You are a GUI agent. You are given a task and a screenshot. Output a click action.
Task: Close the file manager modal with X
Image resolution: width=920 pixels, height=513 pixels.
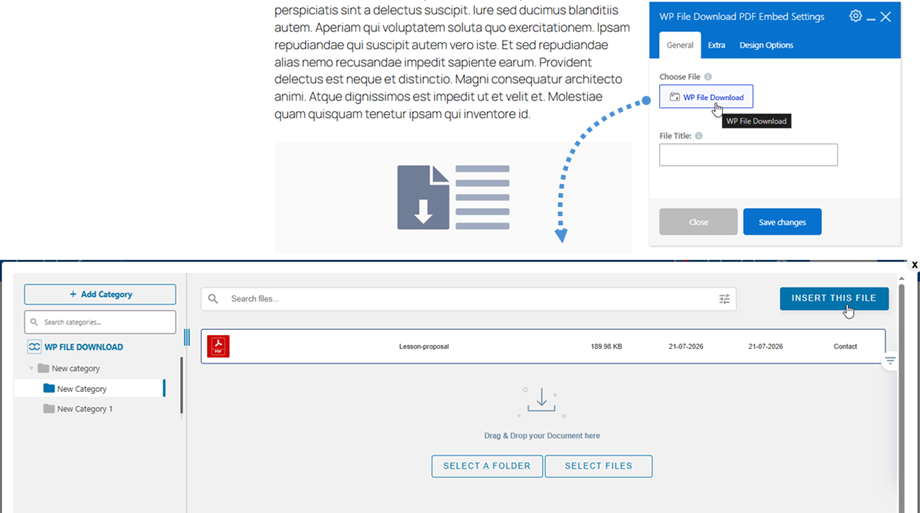coord(914,265)
